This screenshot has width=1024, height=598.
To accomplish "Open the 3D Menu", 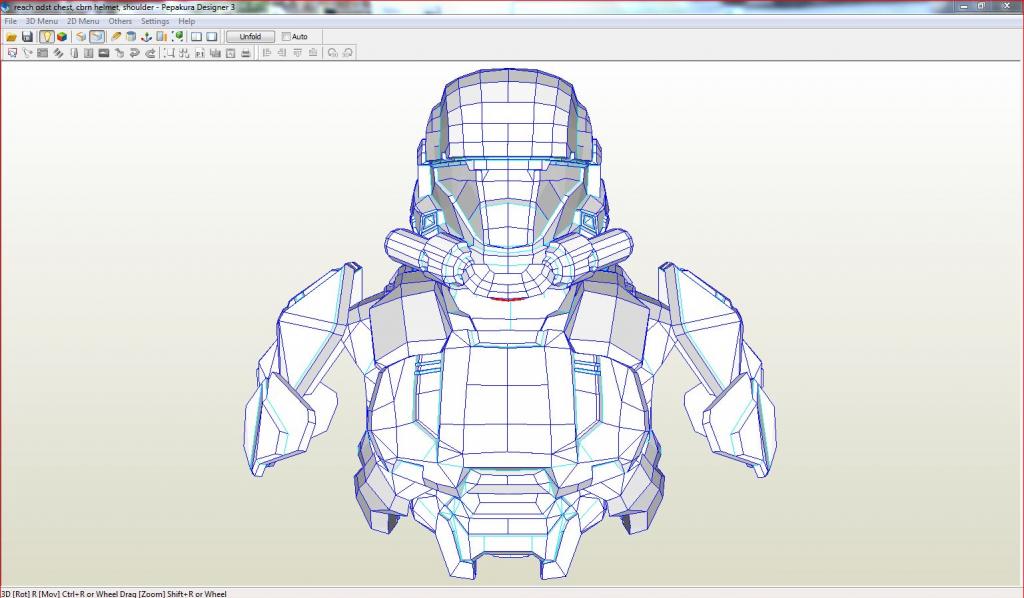I will (41, 21).
